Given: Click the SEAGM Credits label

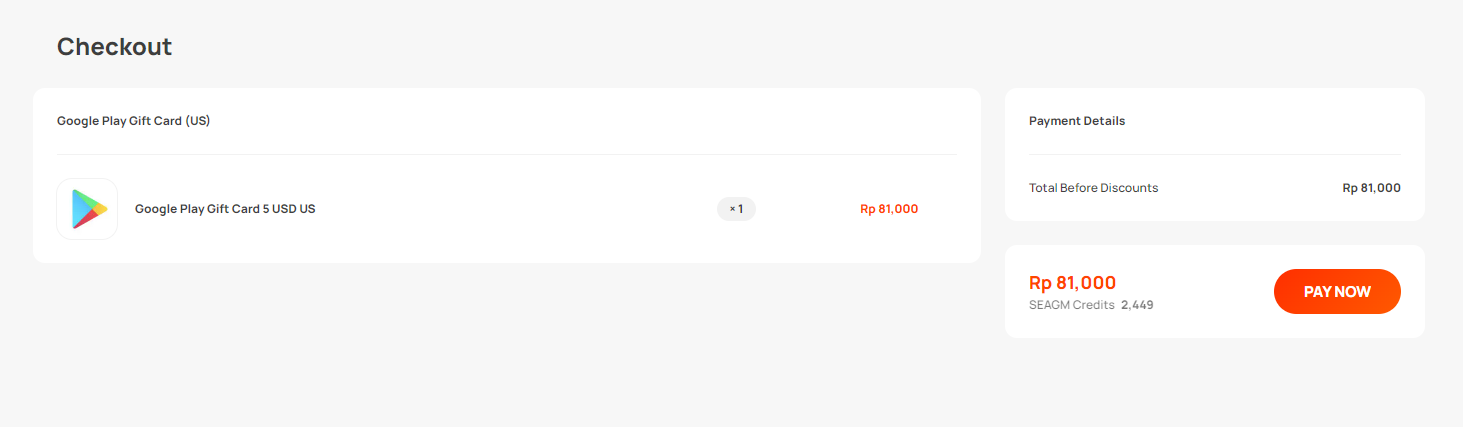Looking at the screenshot, I should (1071, 305).
